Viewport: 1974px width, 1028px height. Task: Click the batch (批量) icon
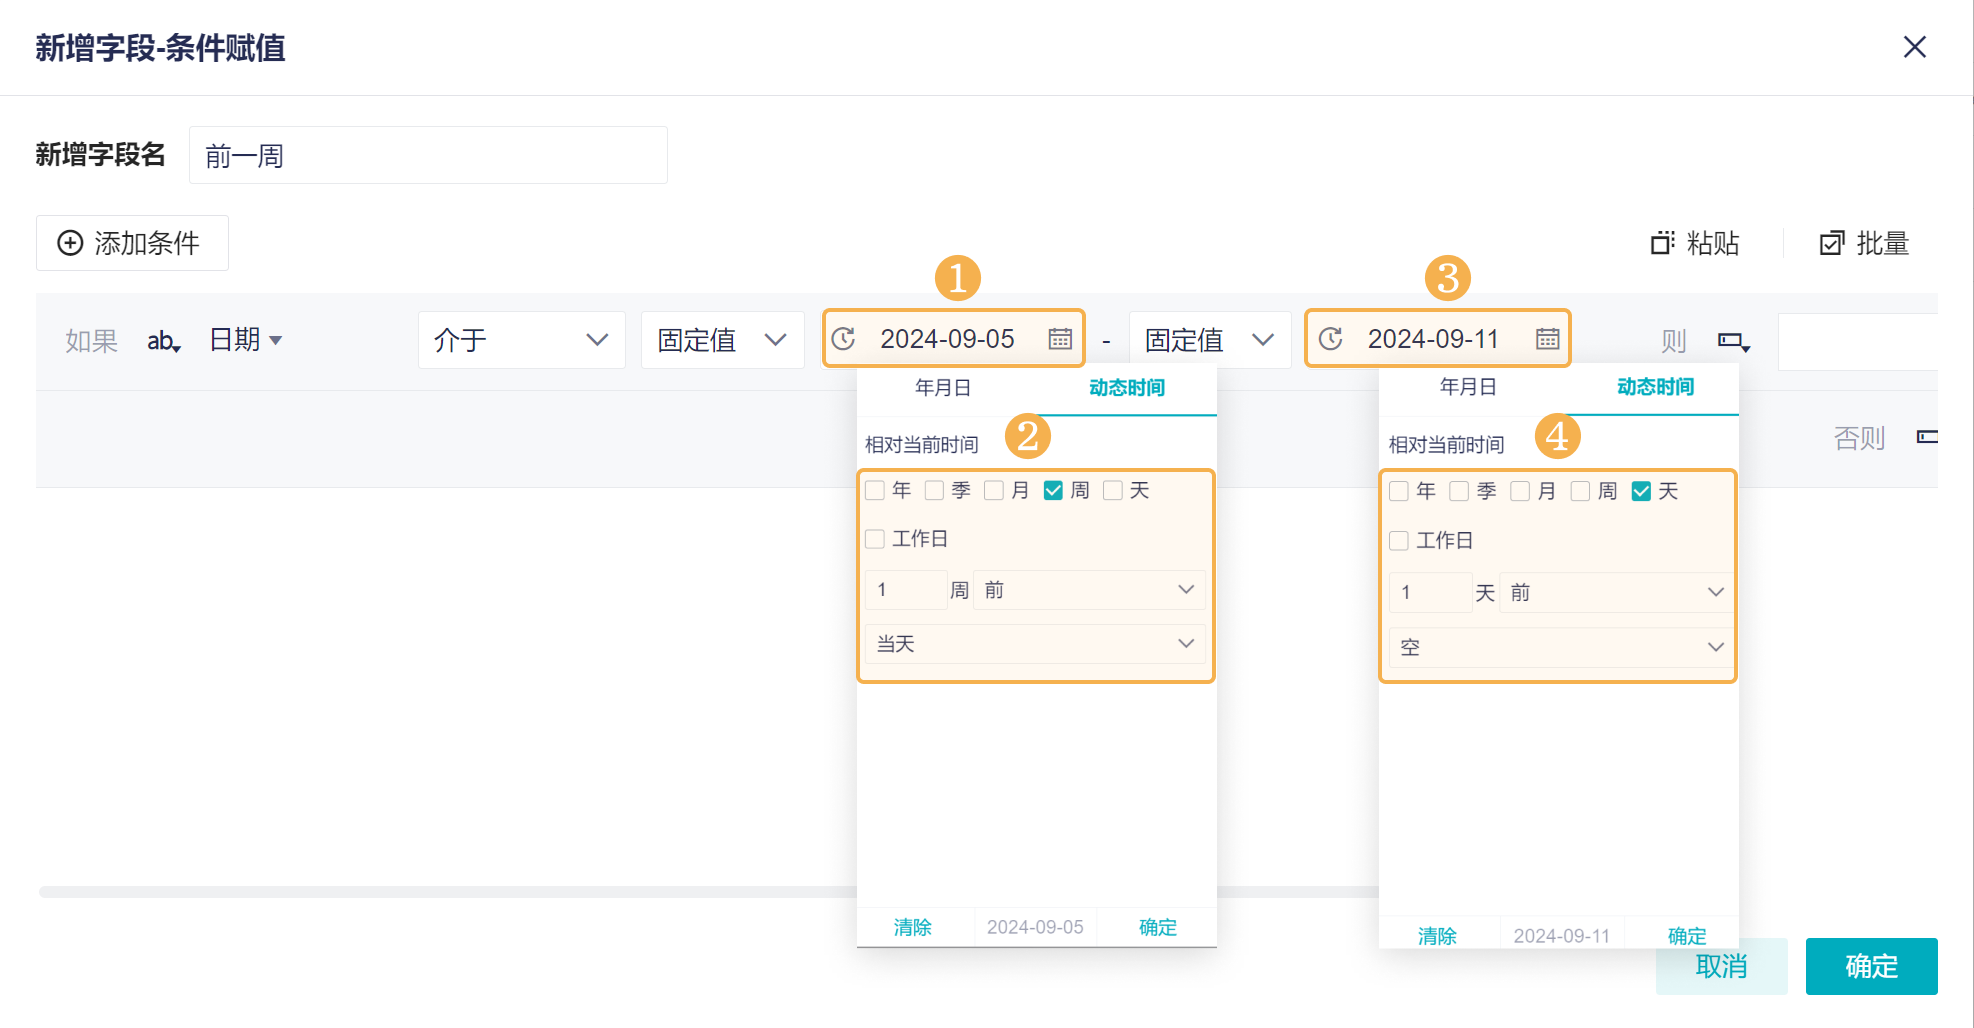pos(1831,243)
